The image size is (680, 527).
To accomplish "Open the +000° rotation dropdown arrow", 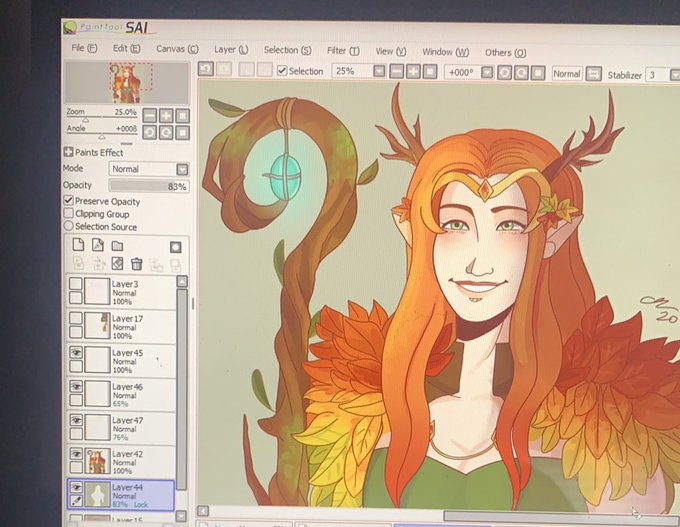I will coord(487,72).
